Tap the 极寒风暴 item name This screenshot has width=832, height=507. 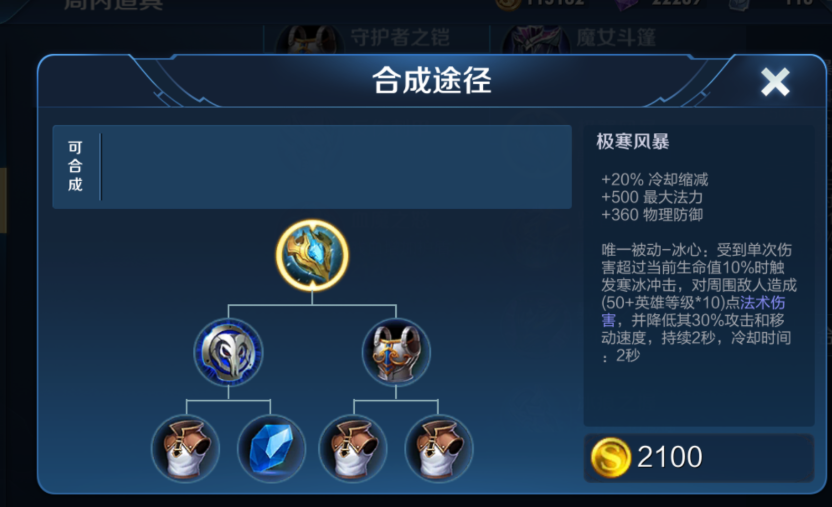click(x=632, y=142)
